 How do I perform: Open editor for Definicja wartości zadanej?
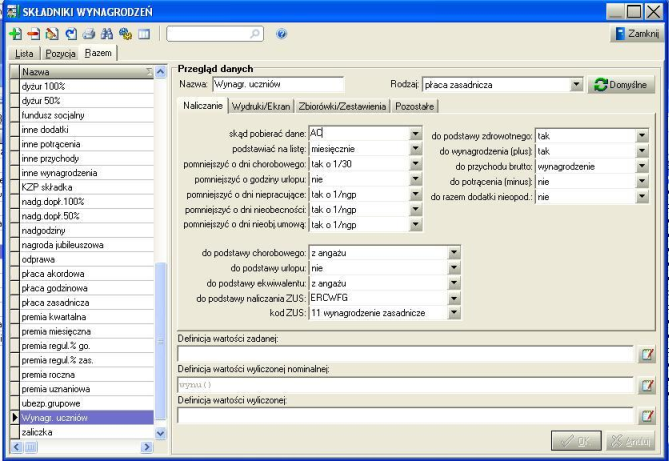pos(647,354)
